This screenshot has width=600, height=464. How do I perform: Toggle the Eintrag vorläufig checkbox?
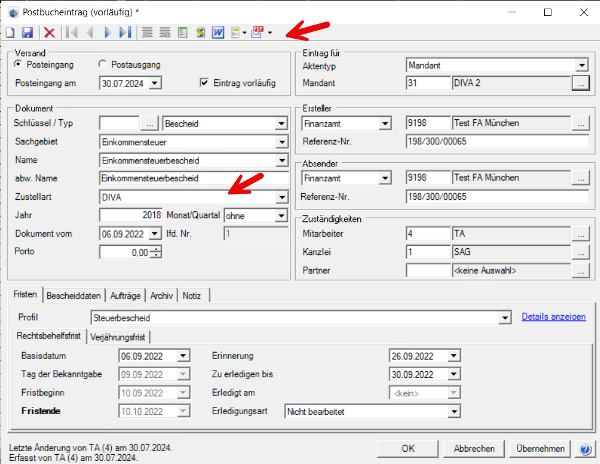[x=204, y=83]
